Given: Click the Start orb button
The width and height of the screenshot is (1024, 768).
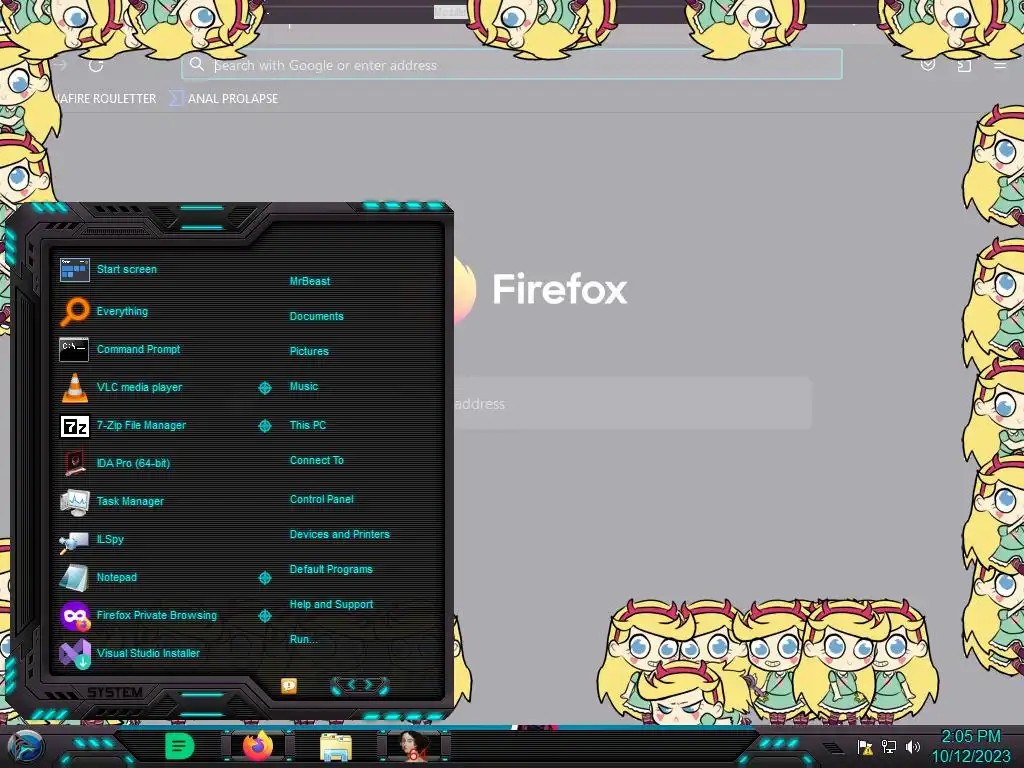Looking at the screenshot, I should click(x=25, y=746).
